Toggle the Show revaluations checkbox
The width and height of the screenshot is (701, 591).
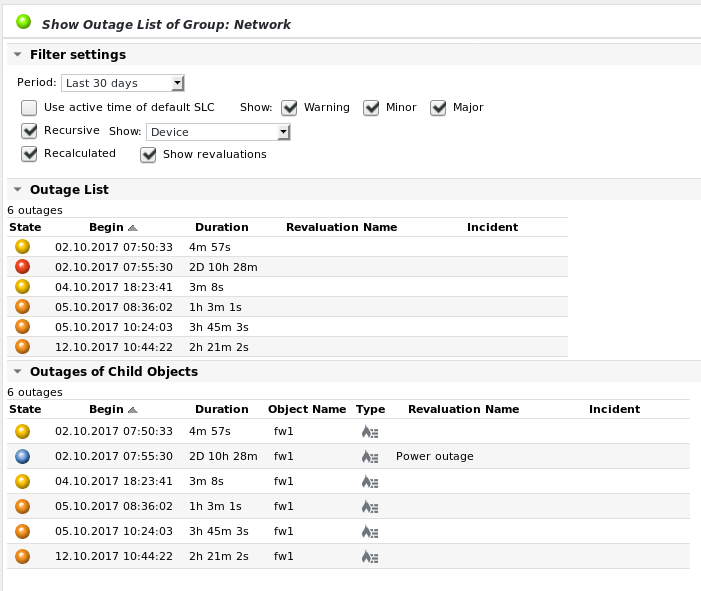point(148,155)
